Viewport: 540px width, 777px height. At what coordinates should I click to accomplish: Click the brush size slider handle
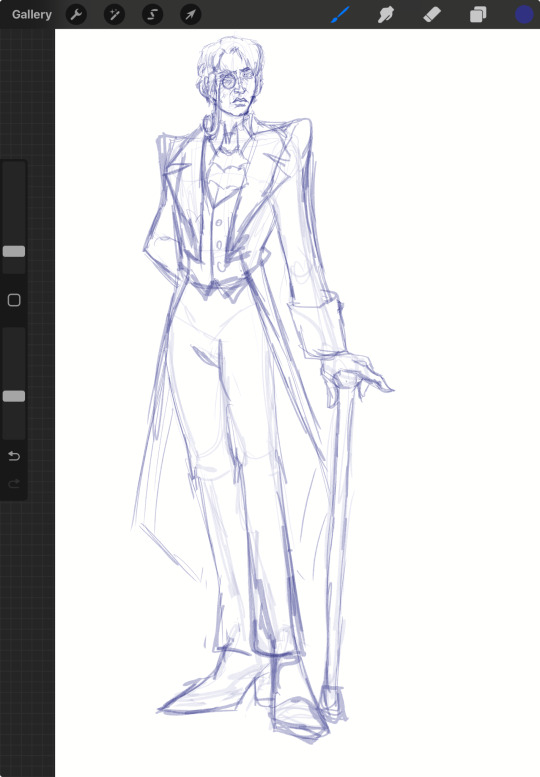click(x=14, y=251)
